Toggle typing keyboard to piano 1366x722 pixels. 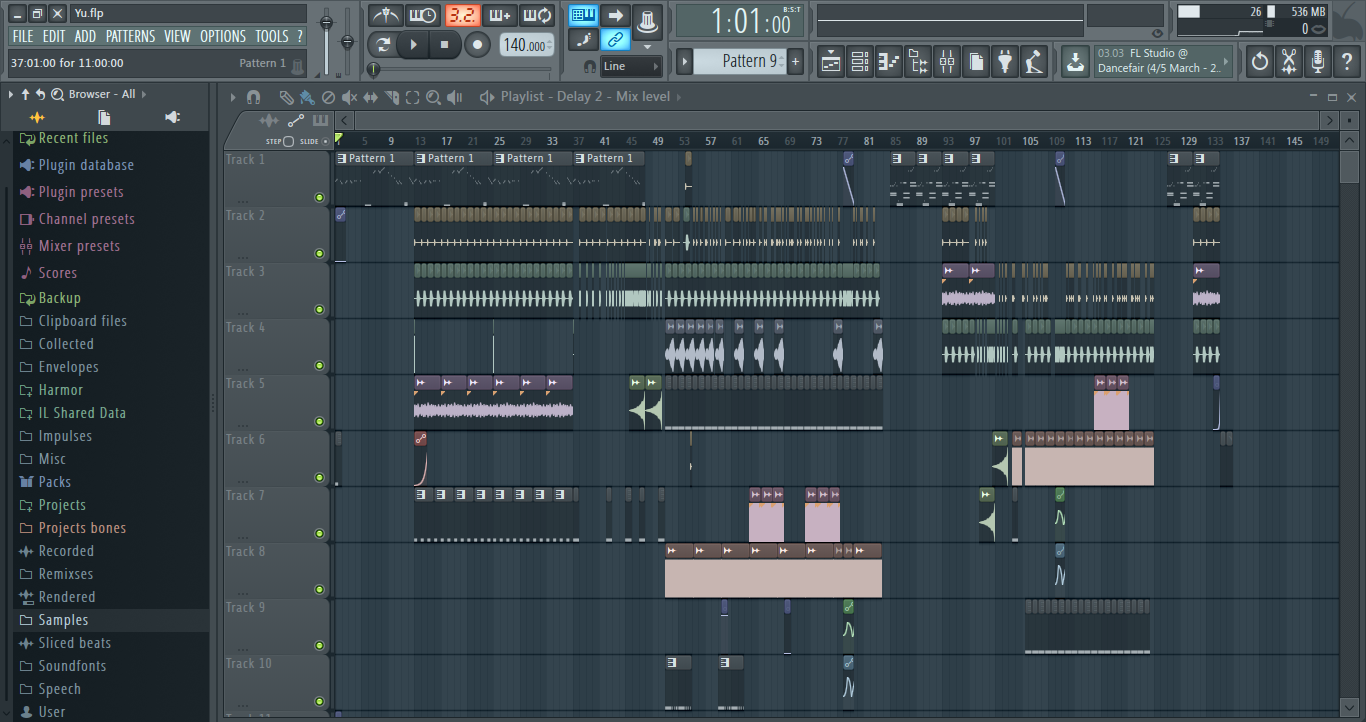(x=584, y=15)
